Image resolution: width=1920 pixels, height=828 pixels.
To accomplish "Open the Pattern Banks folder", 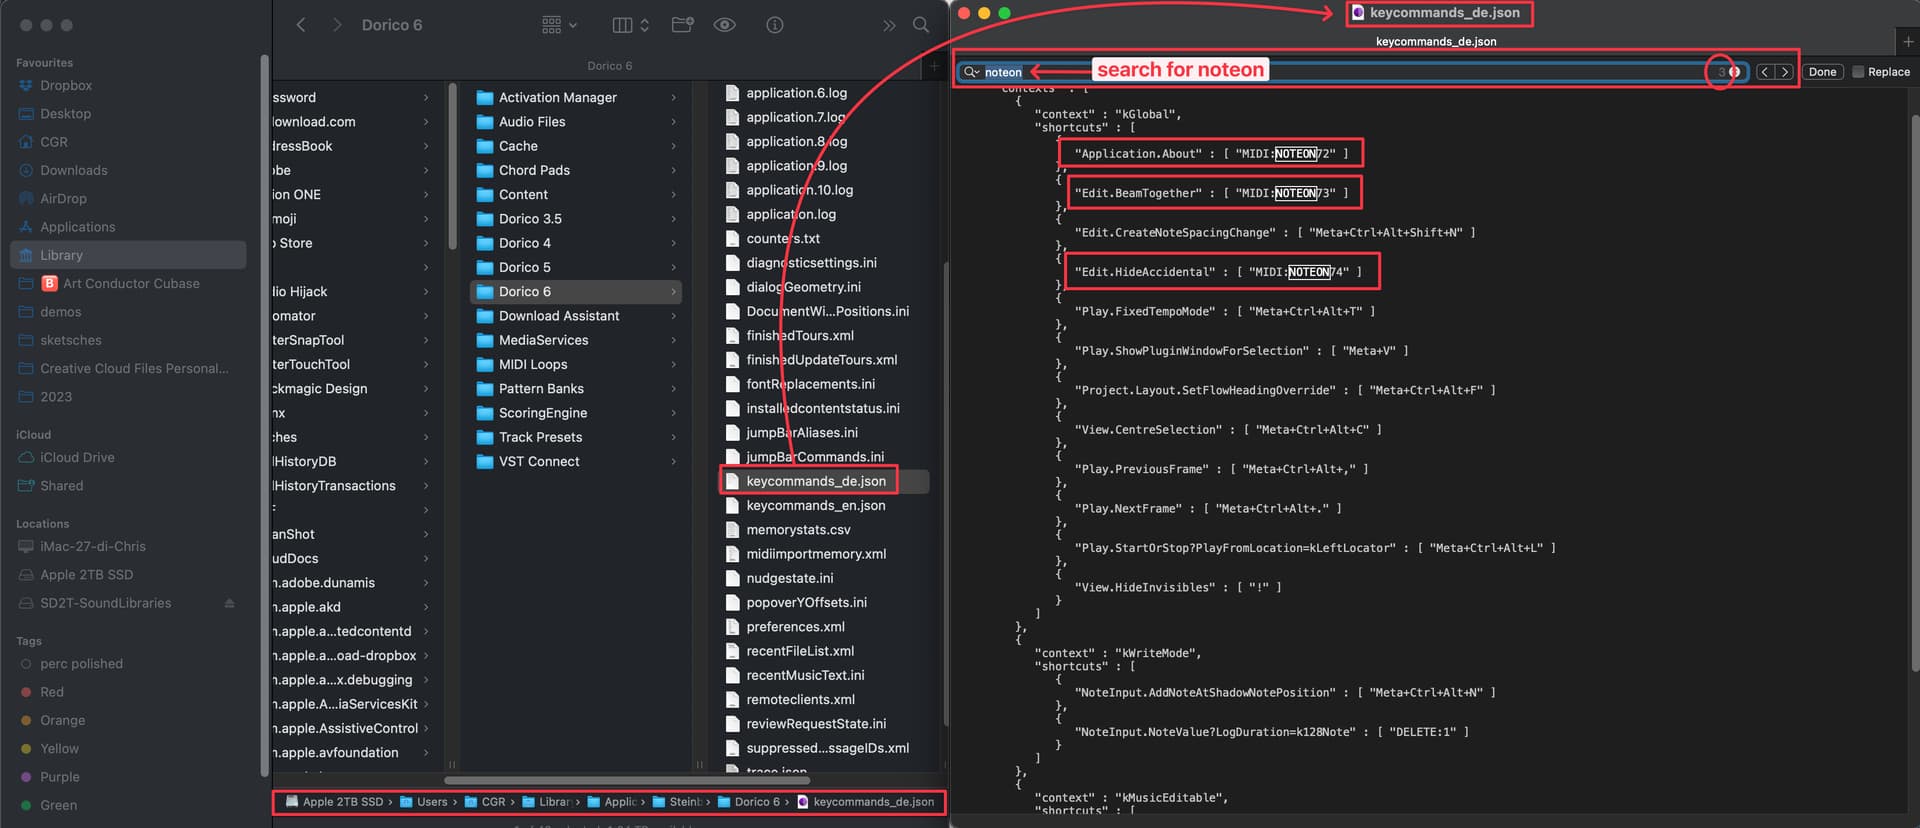I will (541, 389).
